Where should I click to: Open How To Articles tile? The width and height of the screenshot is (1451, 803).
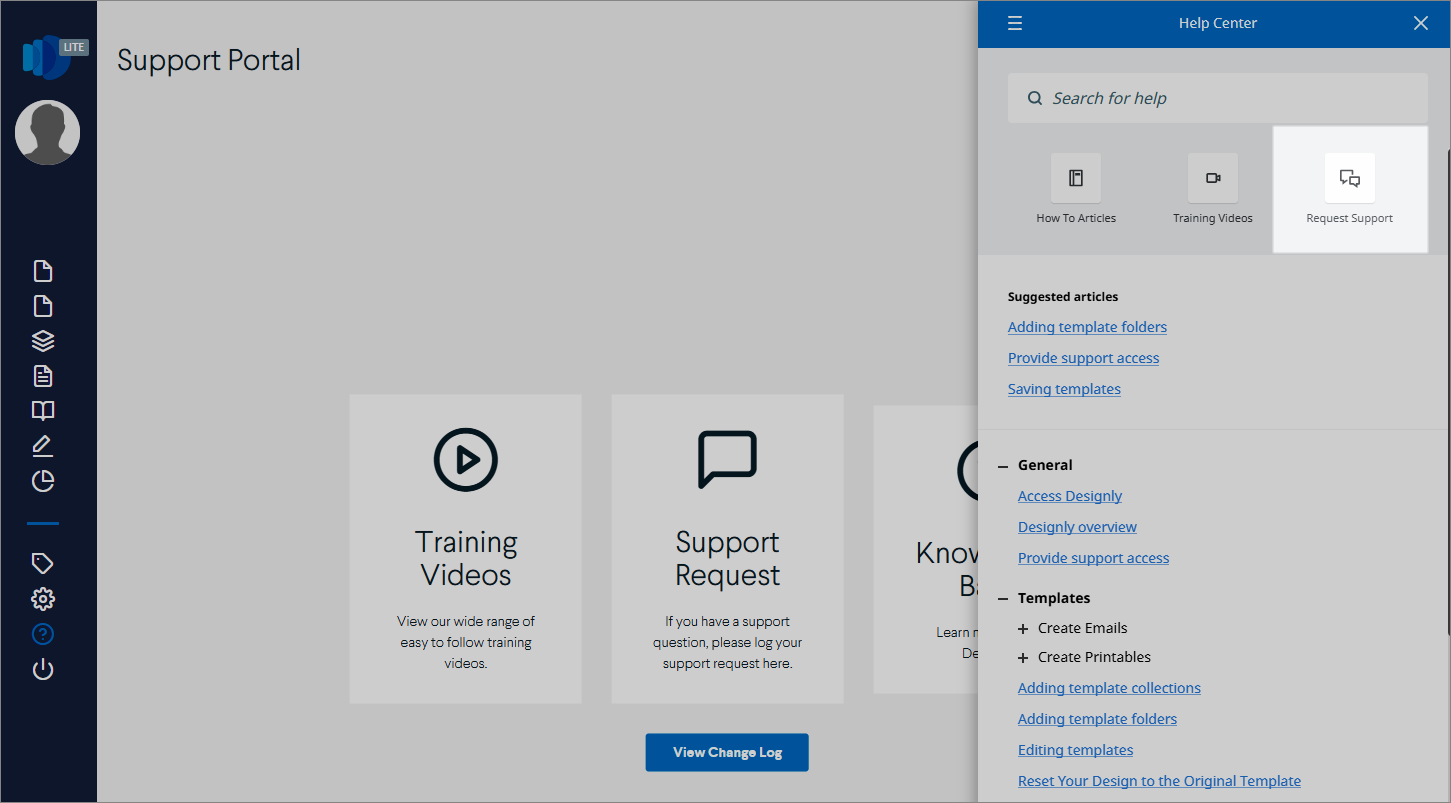coord(1076,189)
